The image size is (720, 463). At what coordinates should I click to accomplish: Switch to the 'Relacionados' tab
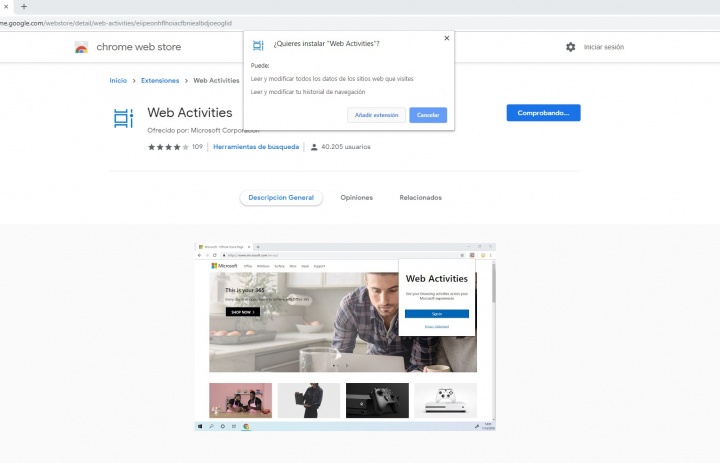point(421,198)
